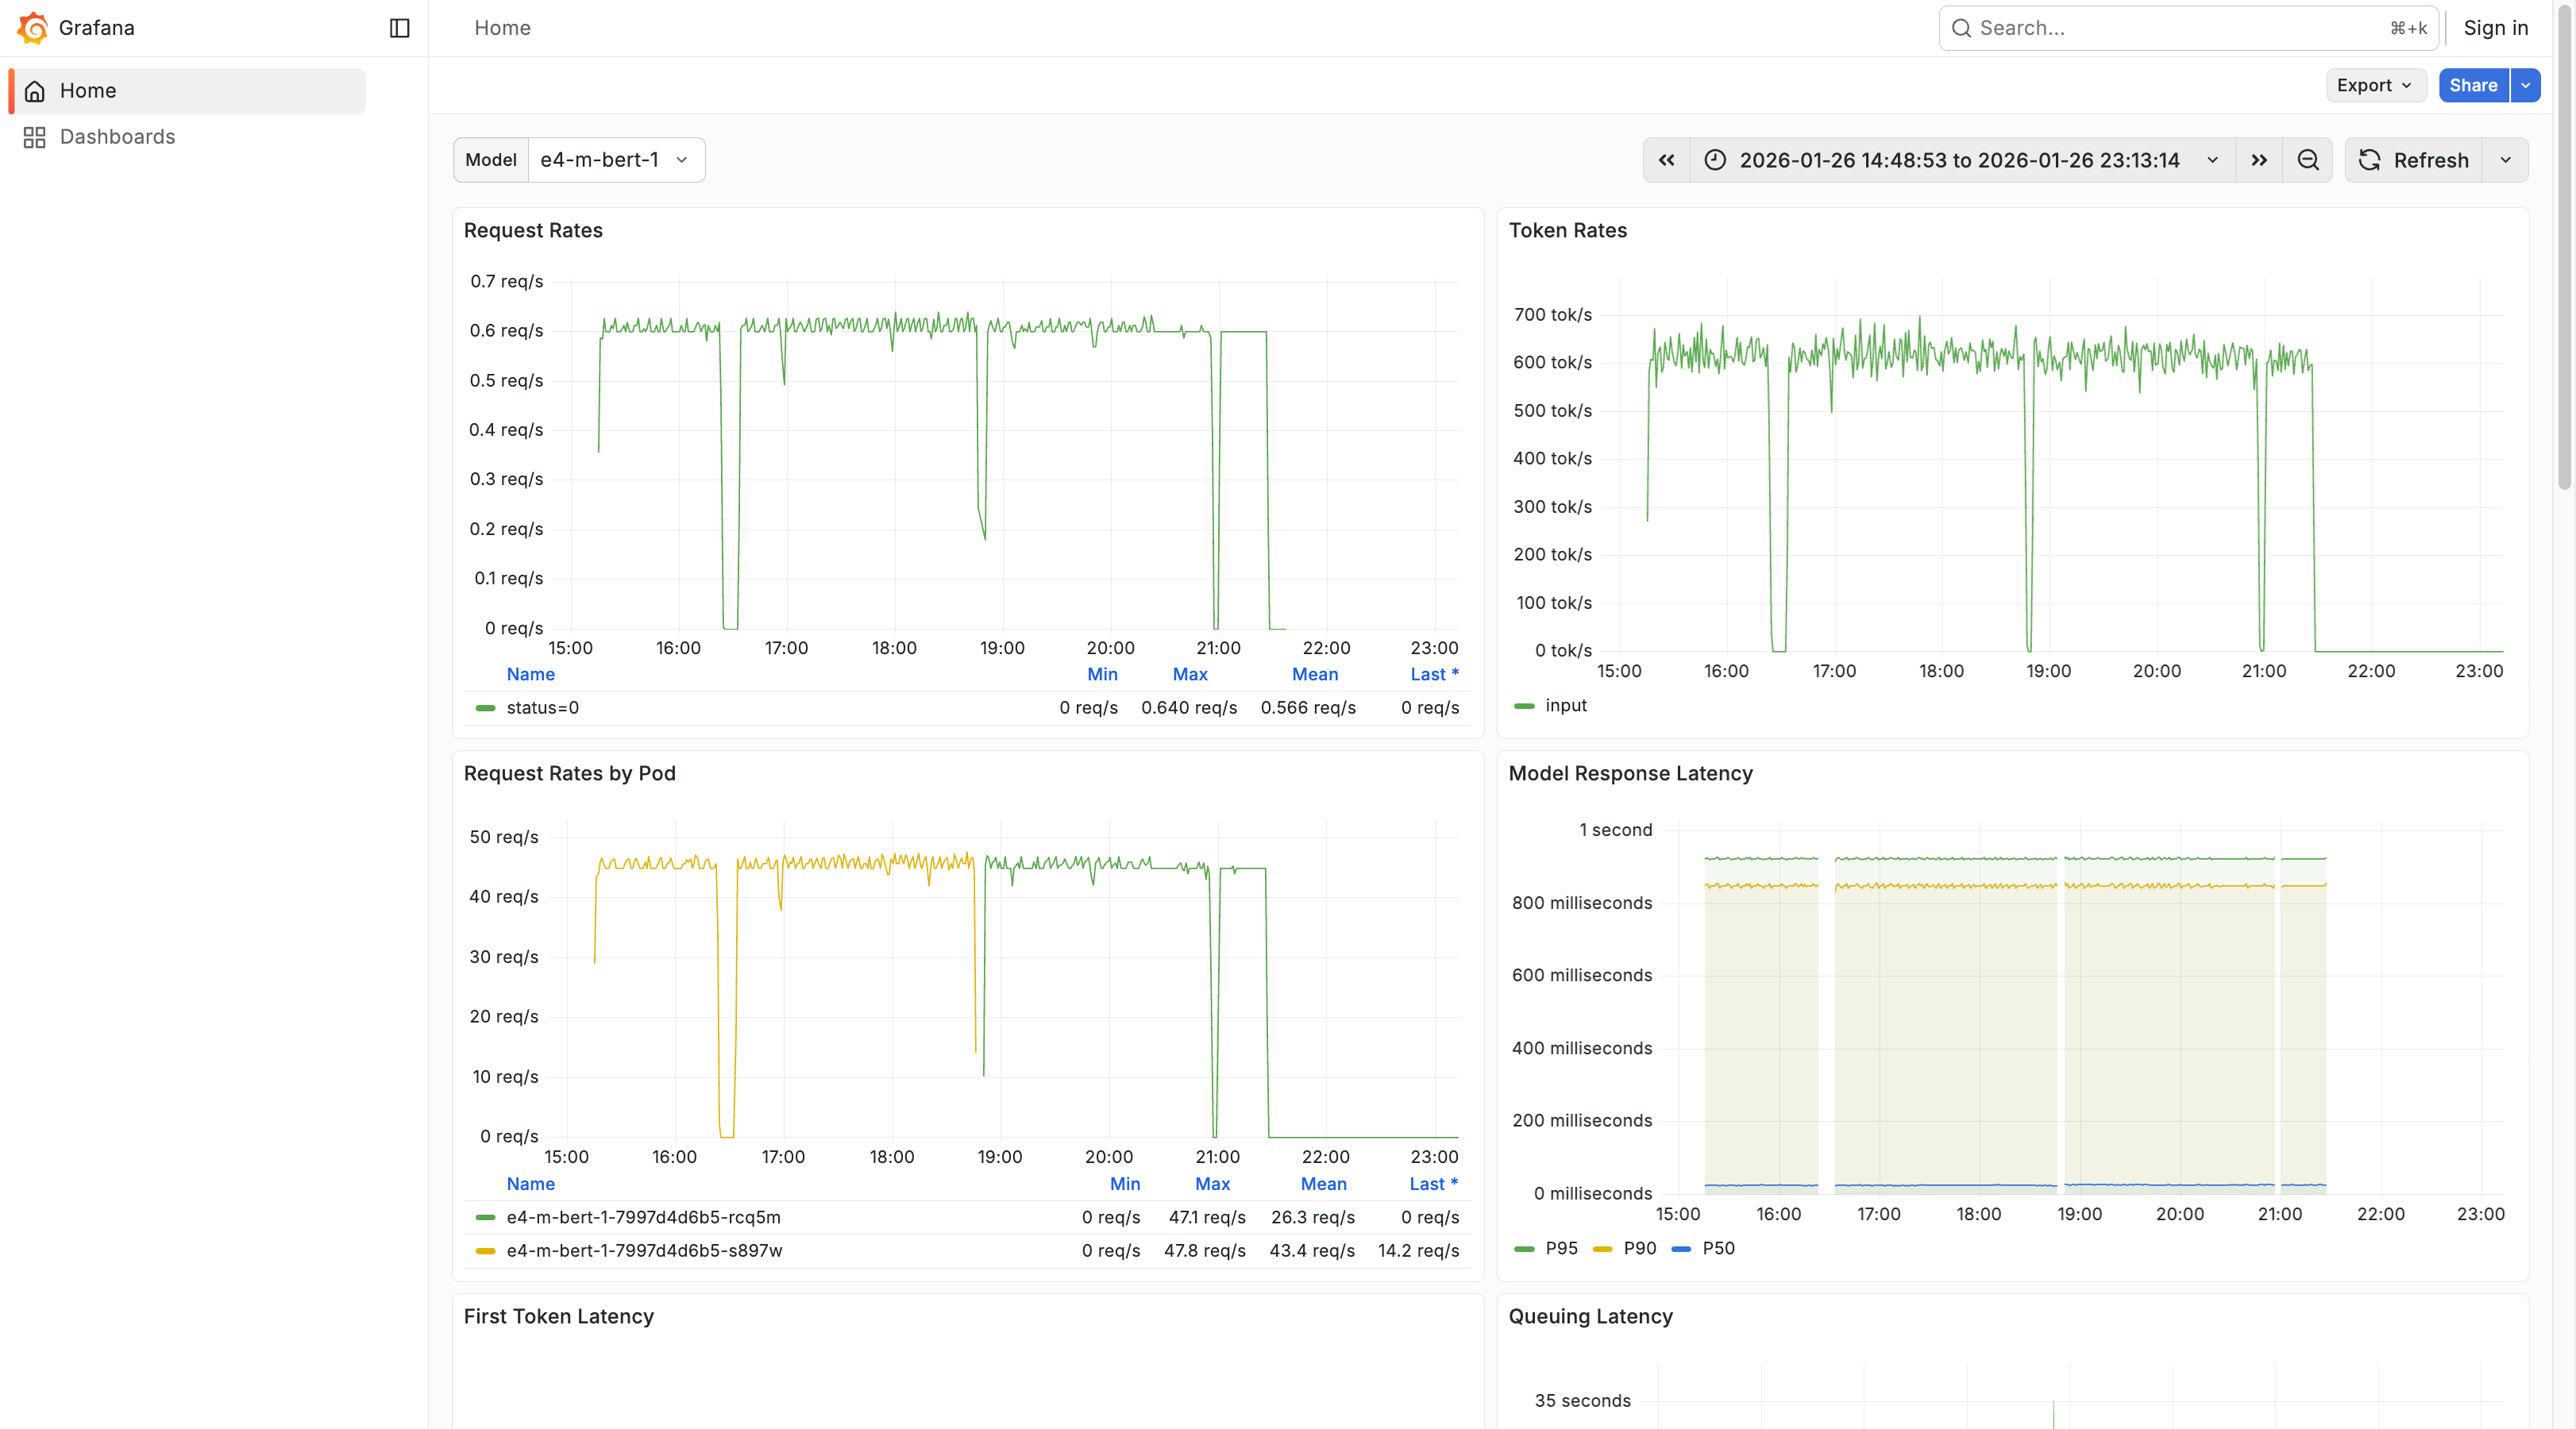Click the Sign in link
This screenshot has height=1429, width=2576.
2495,28
